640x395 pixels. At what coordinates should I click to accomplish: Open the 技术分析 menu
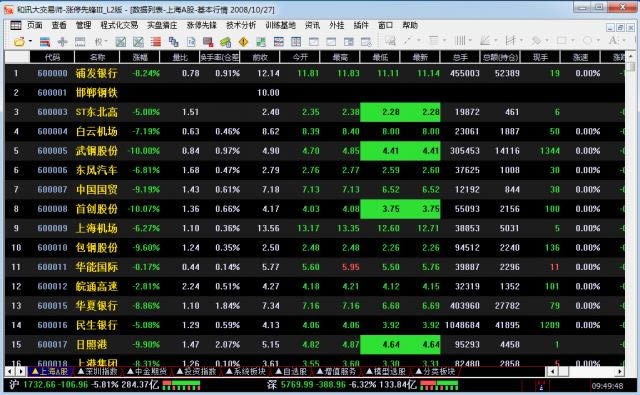(241, 25)
